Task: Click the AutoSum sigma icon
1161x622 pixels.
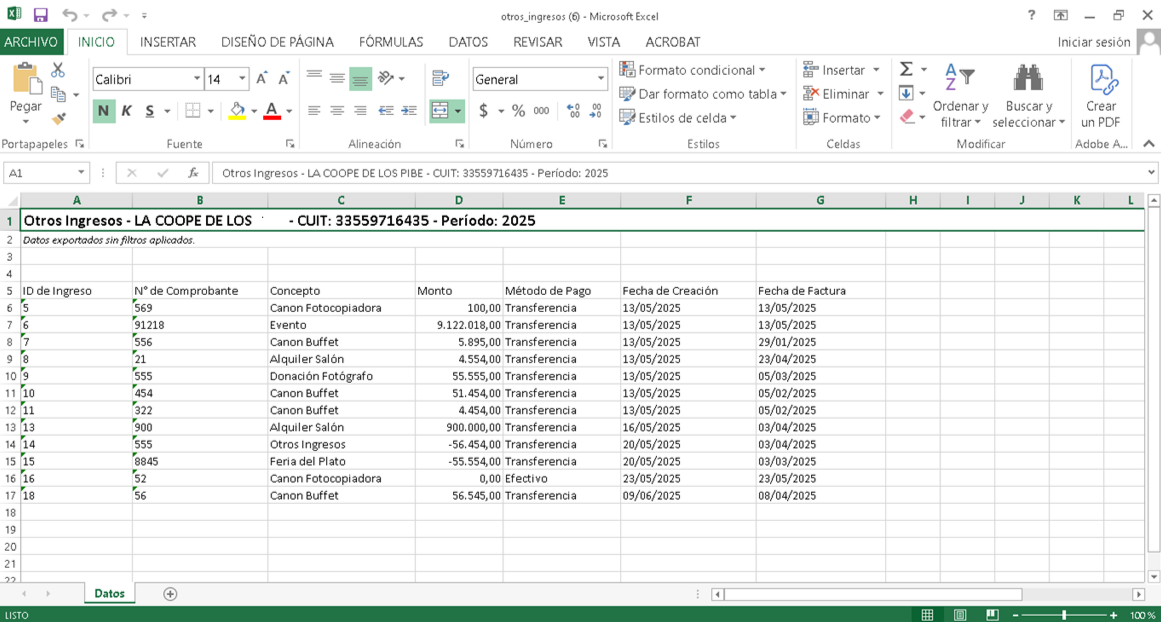Action: coord(906,70)
